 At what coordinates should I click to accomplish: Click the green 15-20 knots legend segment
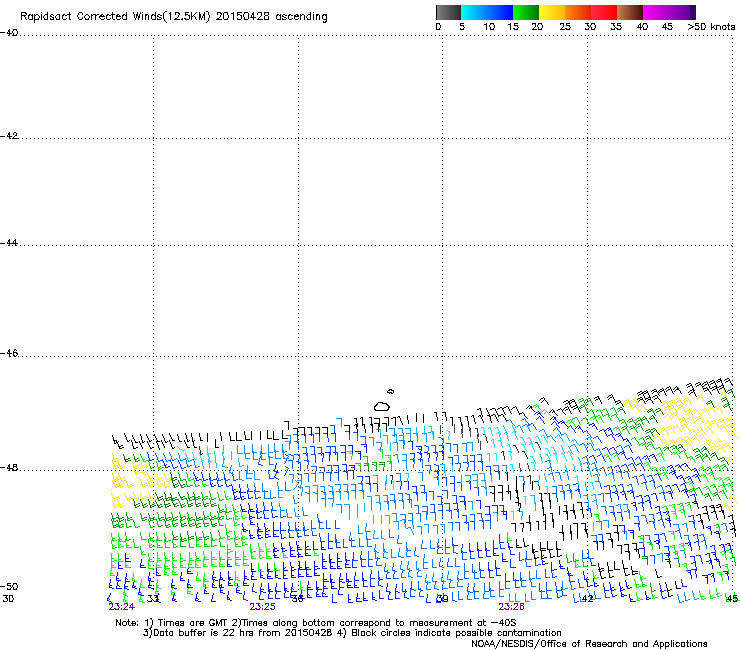pyautogui.click(x=526, y=12)
